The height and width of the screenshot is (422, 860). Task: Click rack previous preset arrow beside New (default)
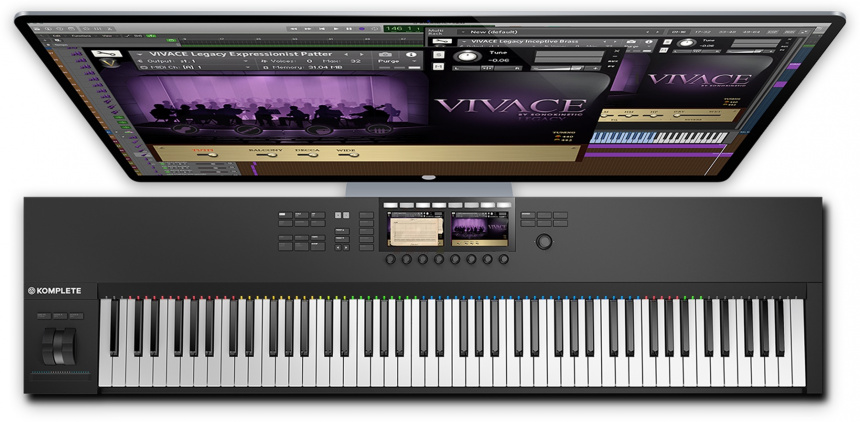[x=649, y=32]
